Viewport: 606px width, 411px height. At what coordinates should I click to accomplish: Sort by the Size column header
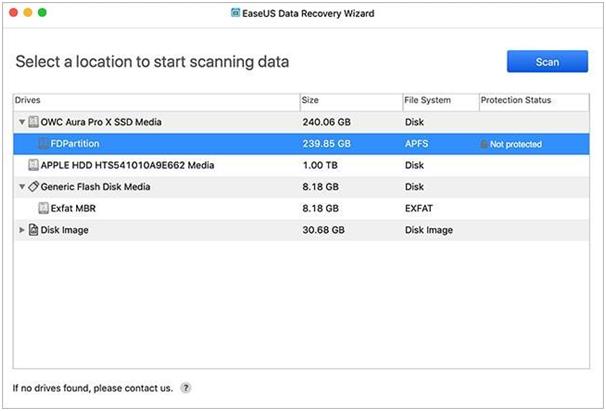click(x=351, y=101)
